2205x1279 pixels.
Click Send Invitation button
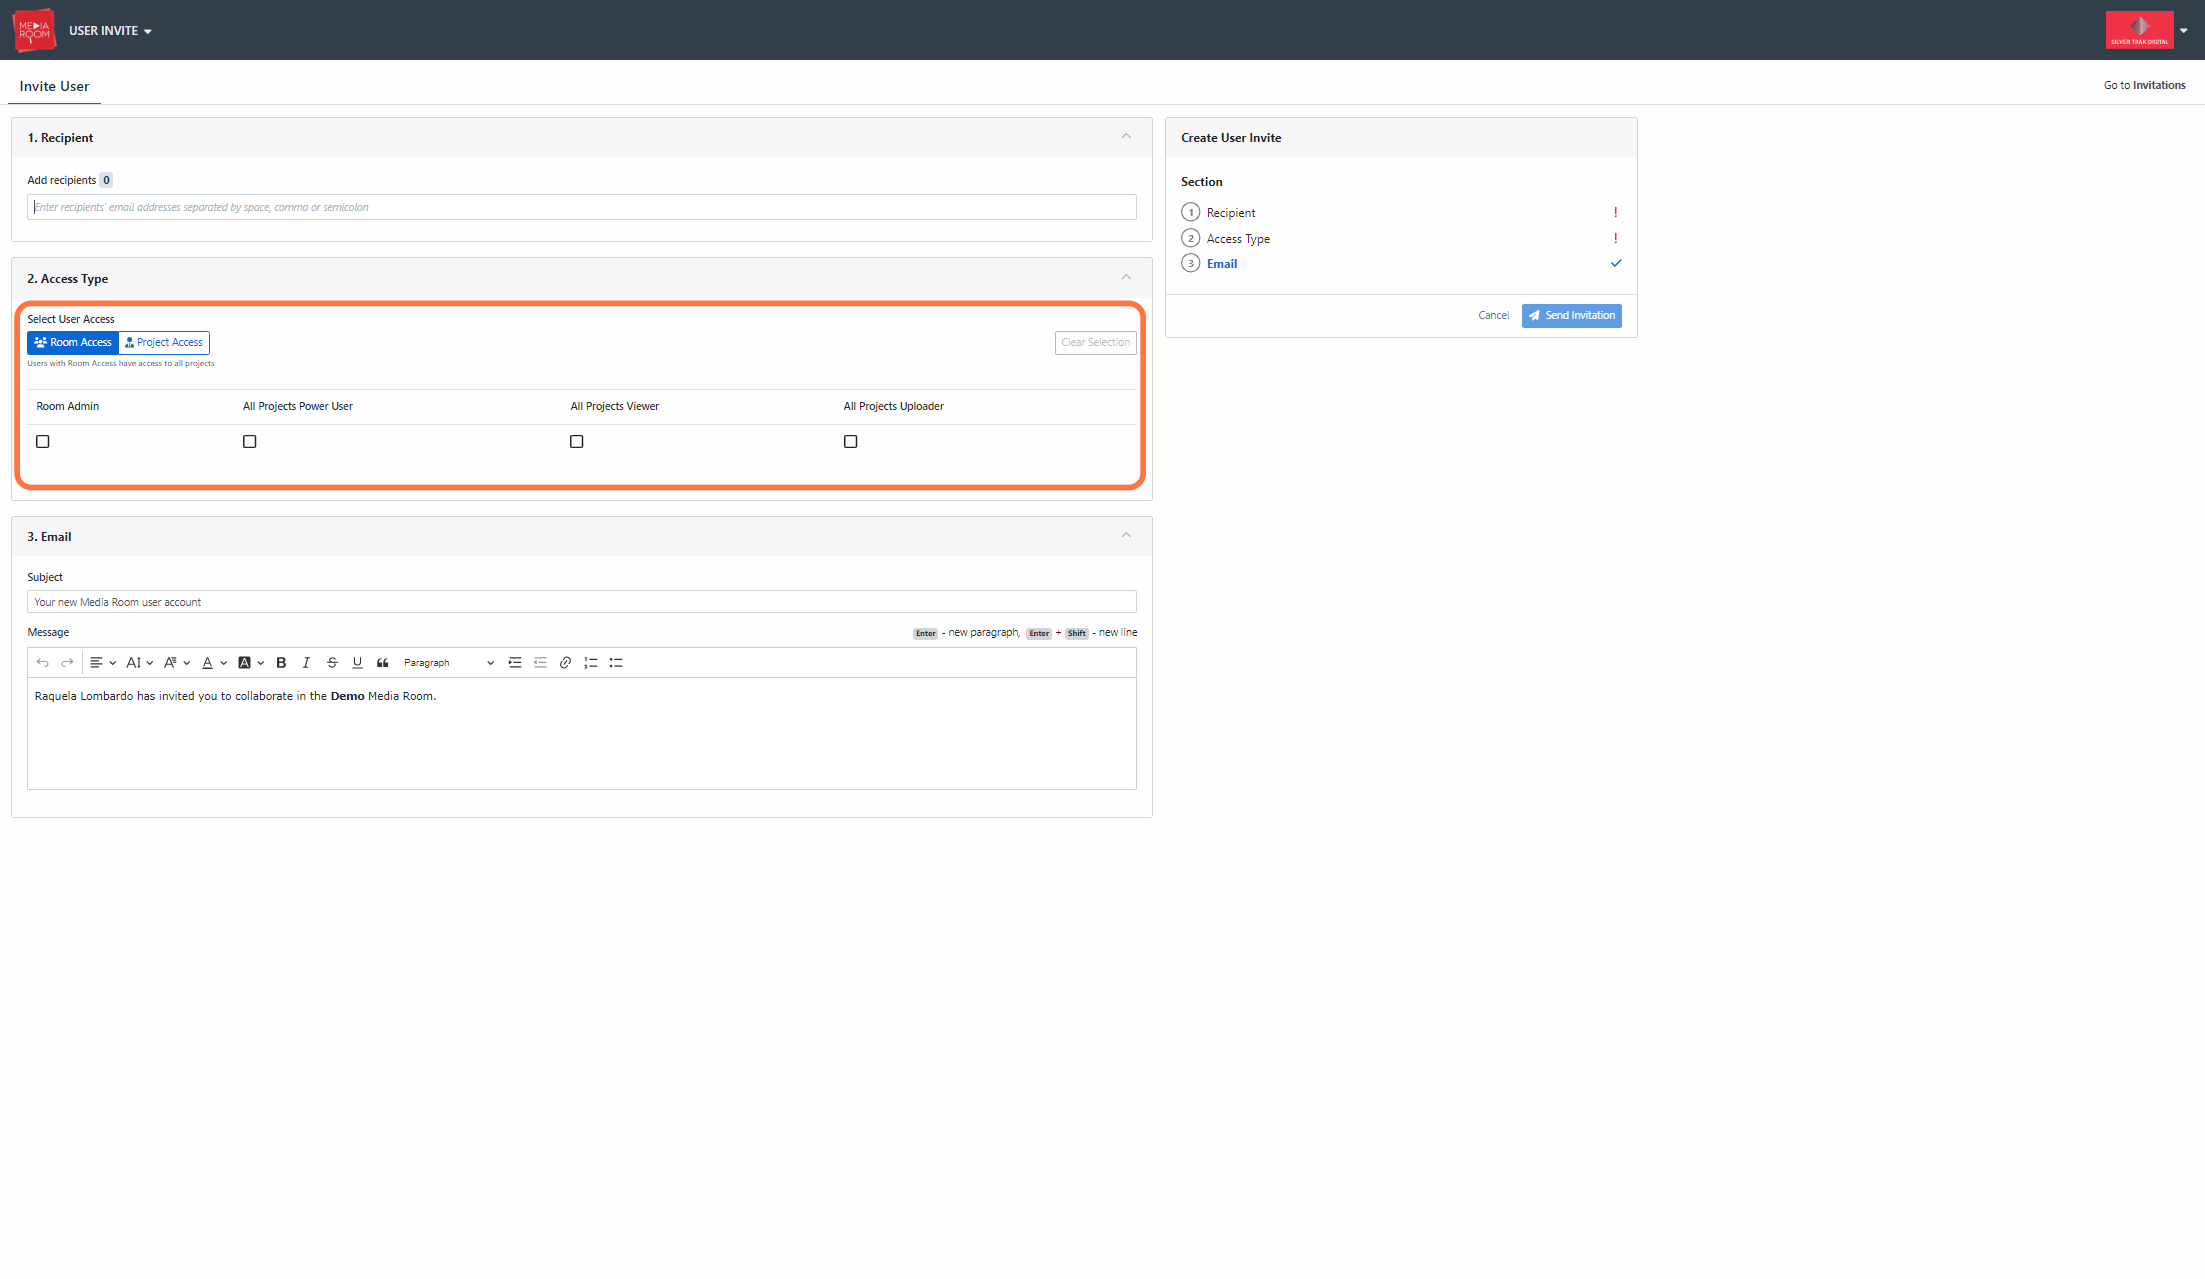1571,316
